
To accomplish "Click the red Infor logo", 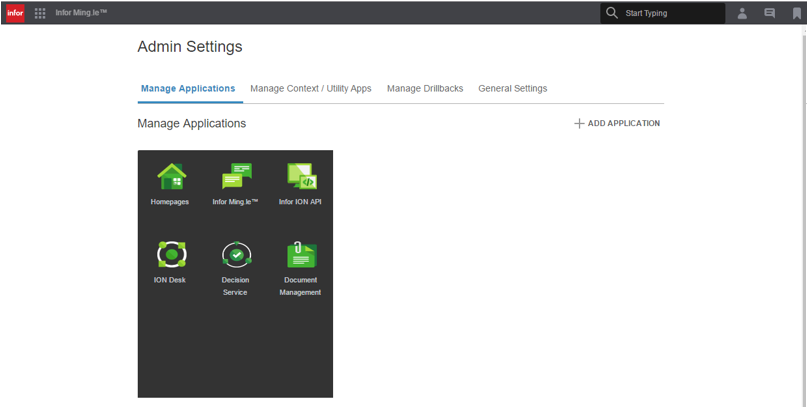I will 14,13.
